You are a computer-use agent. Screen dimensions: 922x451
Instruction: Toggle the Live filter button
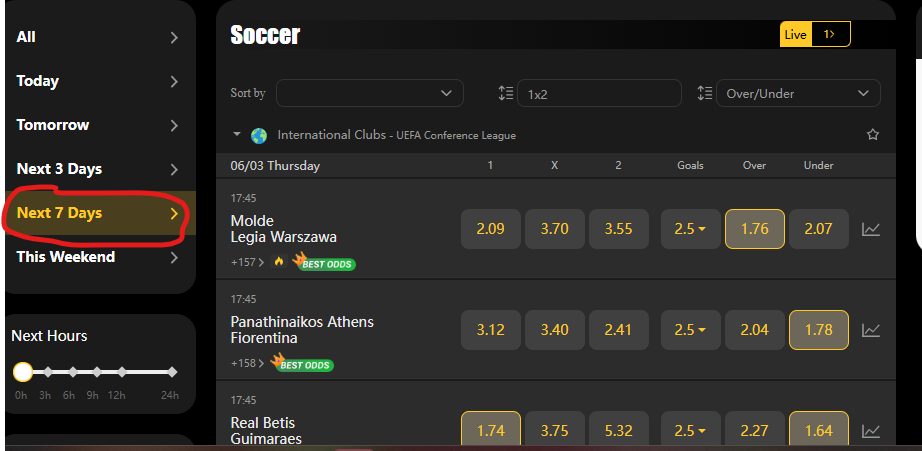tap(796, 34)
